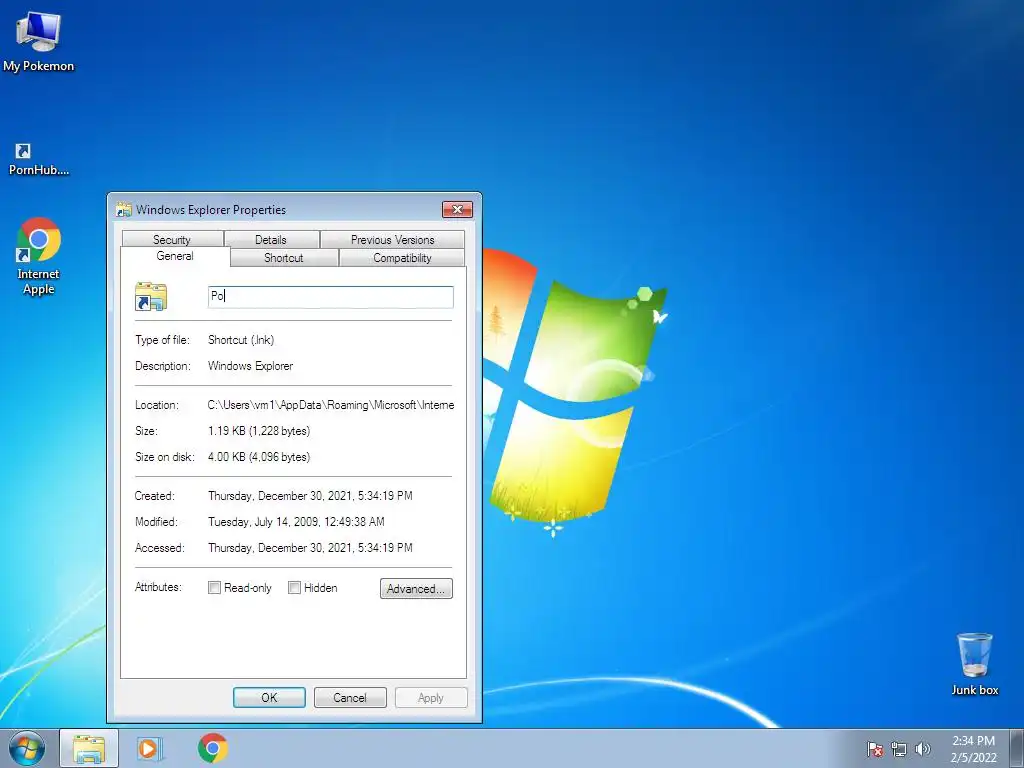Screen dimensions: 1024x768
Task: Click the Created date value text
Action: point(310,496)
